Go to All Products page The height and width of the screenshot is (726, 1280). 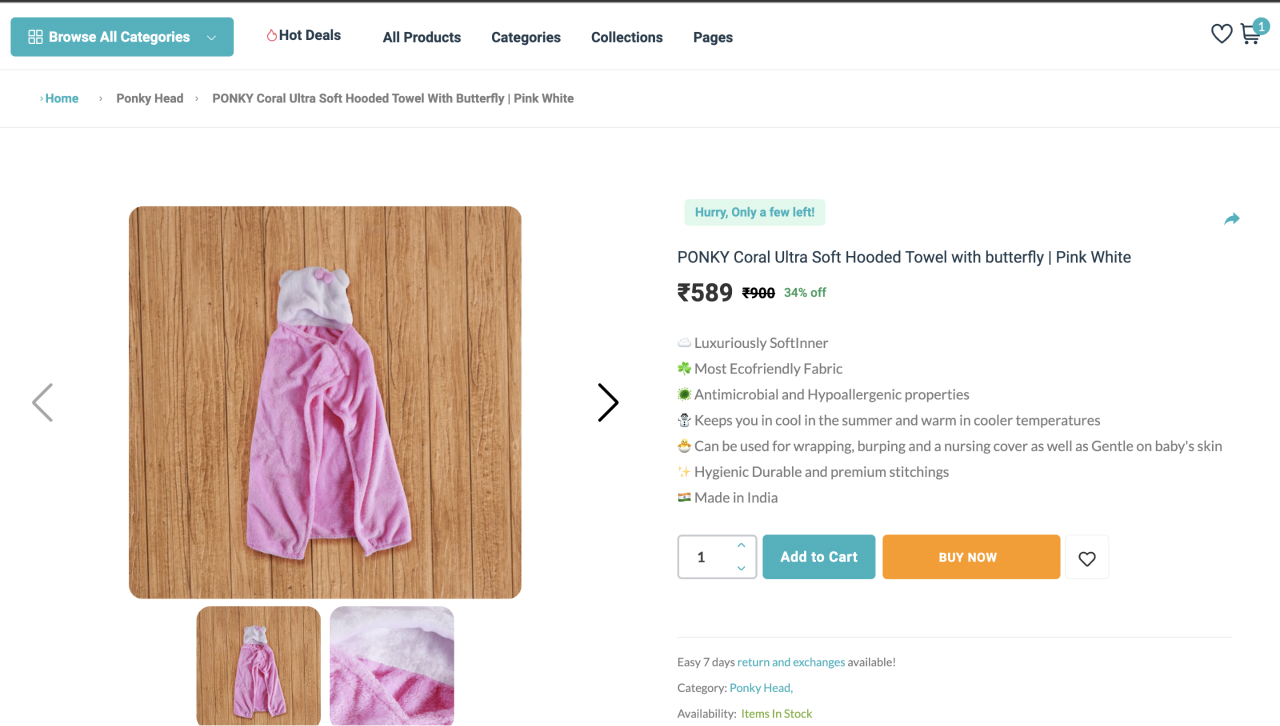[422, 37]
